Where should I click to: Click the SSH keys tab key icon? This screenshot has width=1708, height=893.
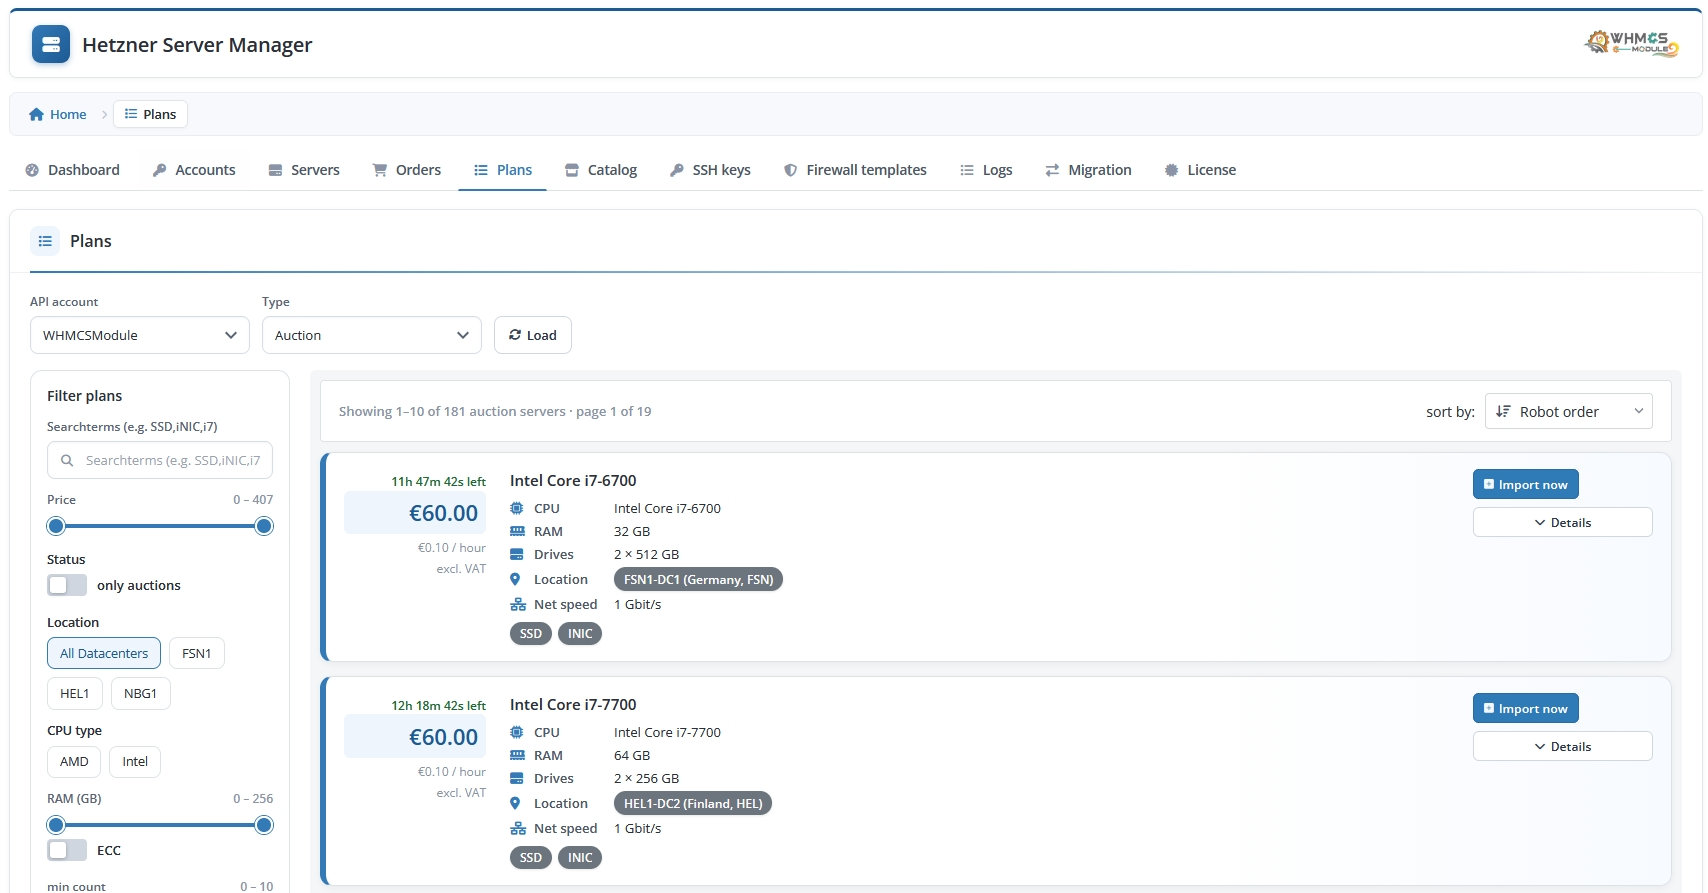tap(677, 170)
